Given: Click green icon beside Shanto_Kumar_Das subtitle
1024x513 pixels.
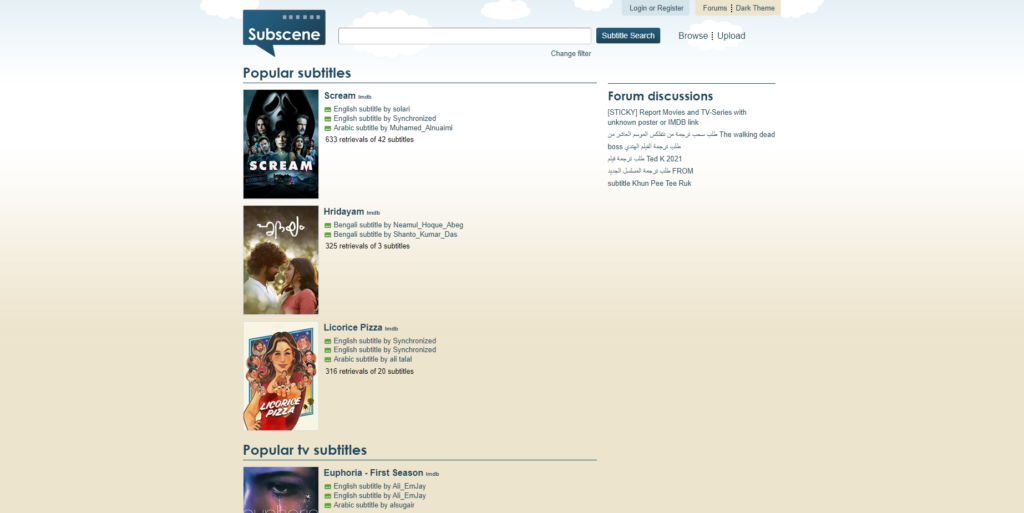Looking at the screenshot, I should [328, 235].
